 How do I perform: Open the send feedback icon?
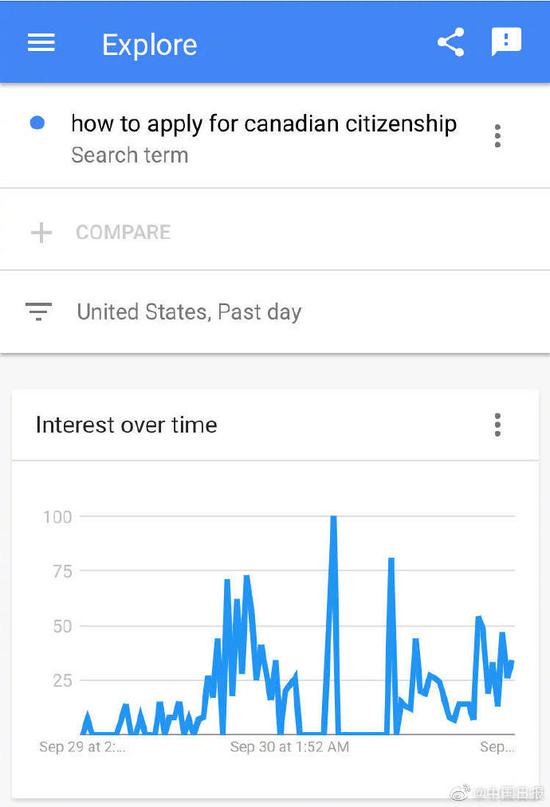[x=506, y=42]
